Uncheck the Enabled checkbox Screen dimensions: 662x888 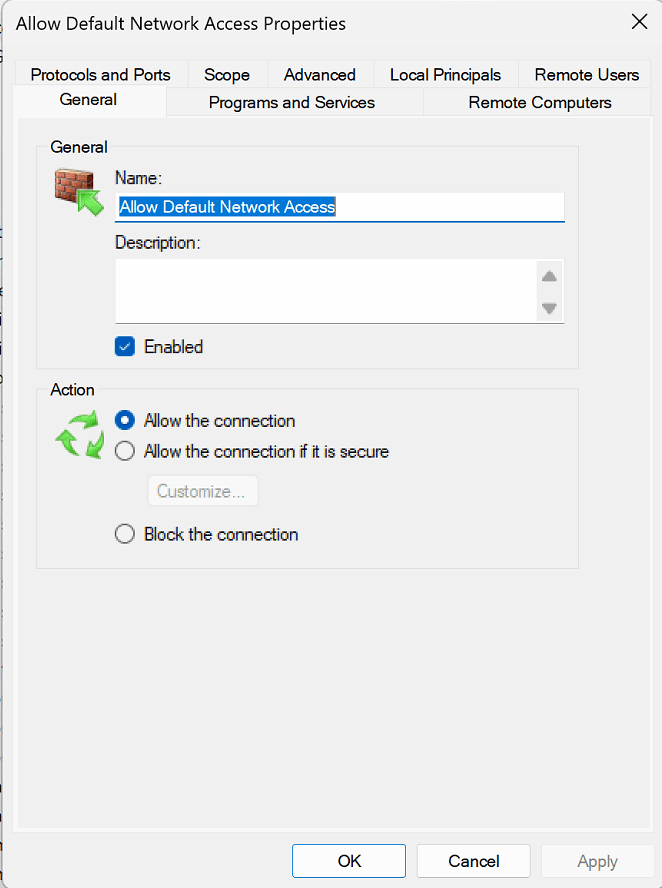[125, 347]
